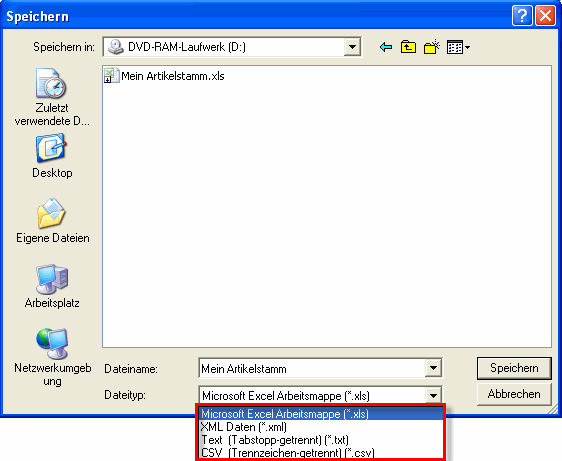
Task: Go back using the blue arrow icon
Action: click(386, 47)
